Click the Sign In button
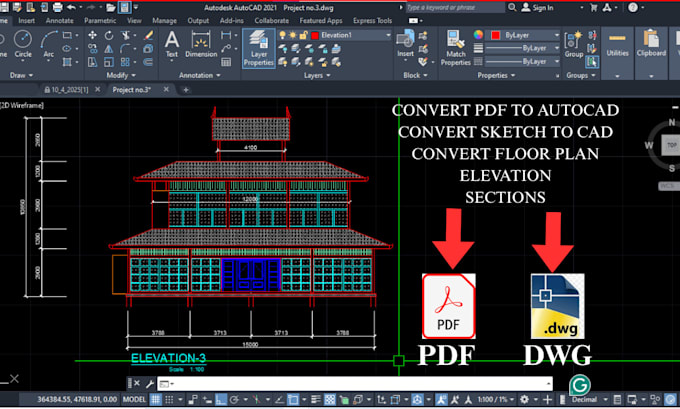680x409 pixels. pos(537,7)
